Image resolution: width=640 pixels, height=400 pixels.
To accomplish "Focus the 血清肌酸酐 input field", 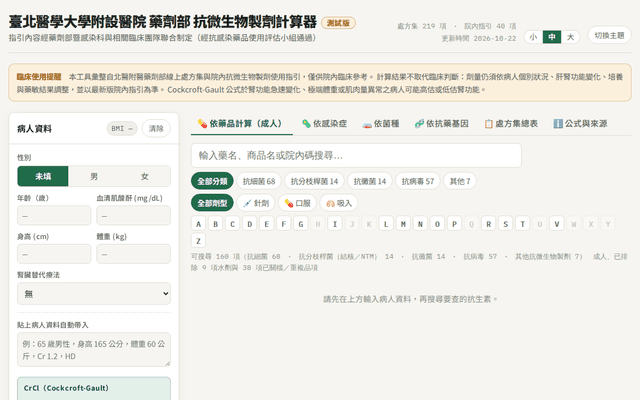I will coord(133,215).
